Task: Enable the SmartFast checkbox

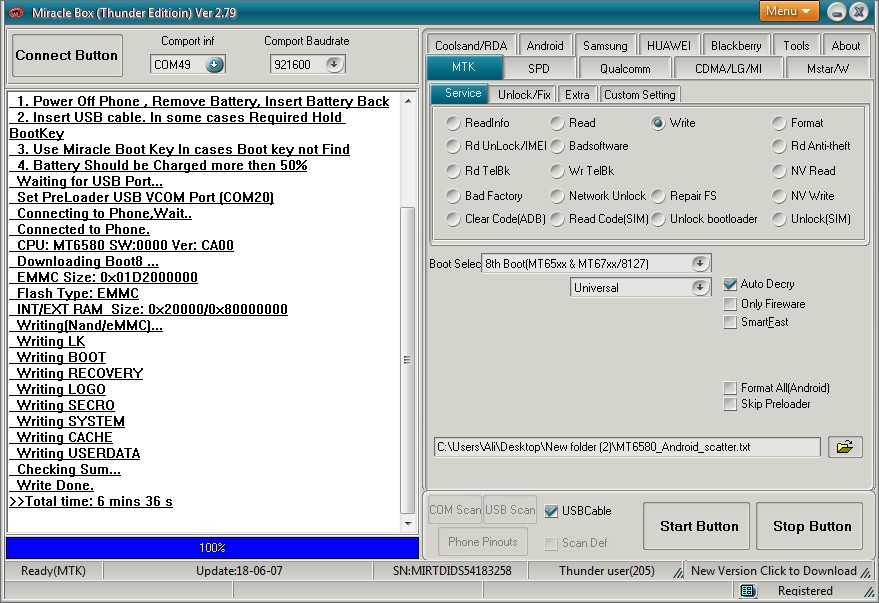Action: click(x=730, y=322)
